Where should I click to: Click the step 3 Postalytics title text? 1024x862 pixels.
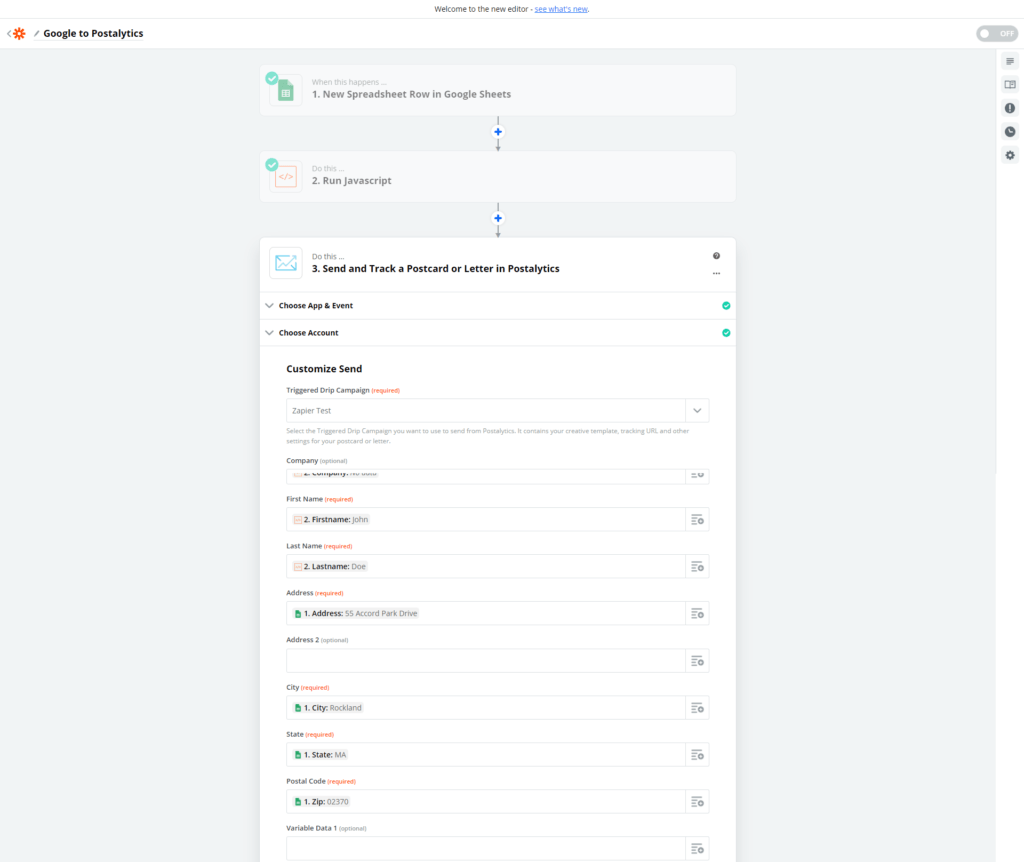[436, 268]
